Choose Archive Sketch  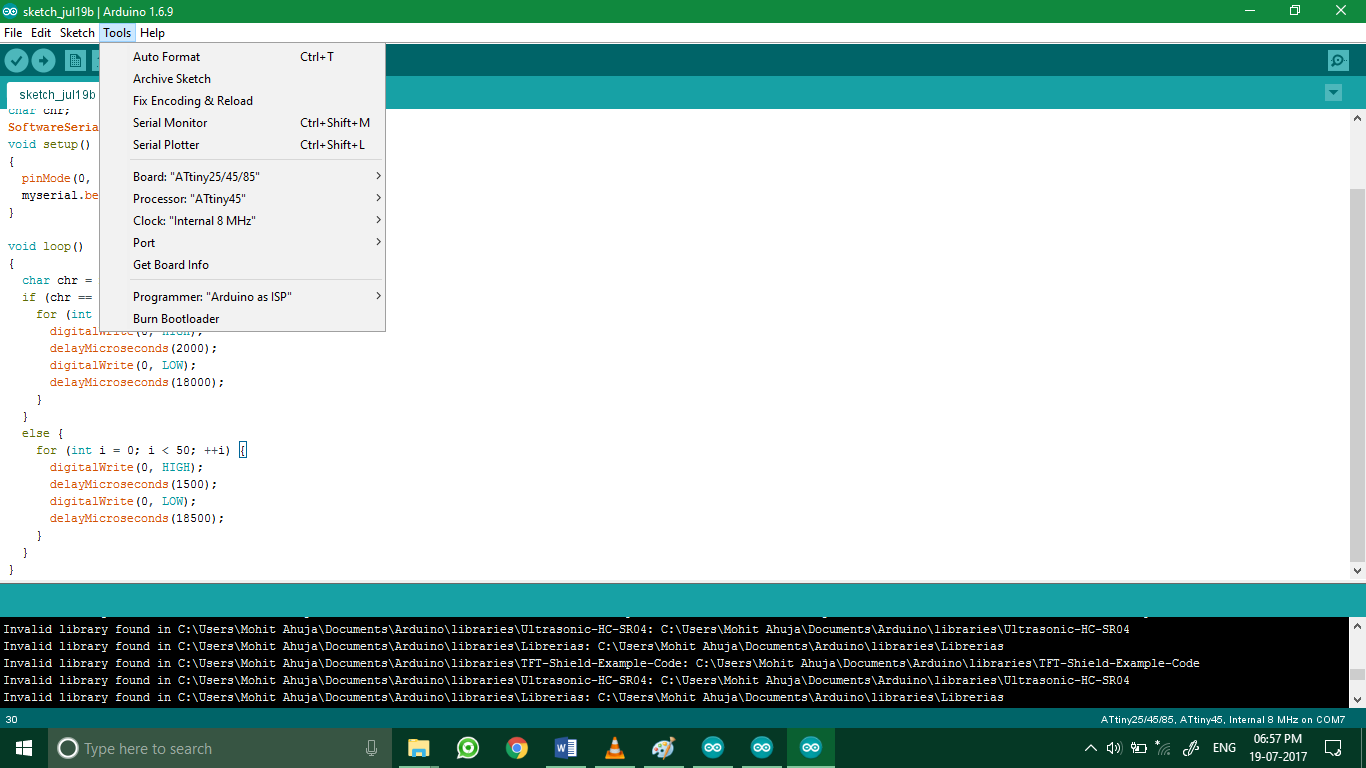pyautogui.click(x=242, y=79)
